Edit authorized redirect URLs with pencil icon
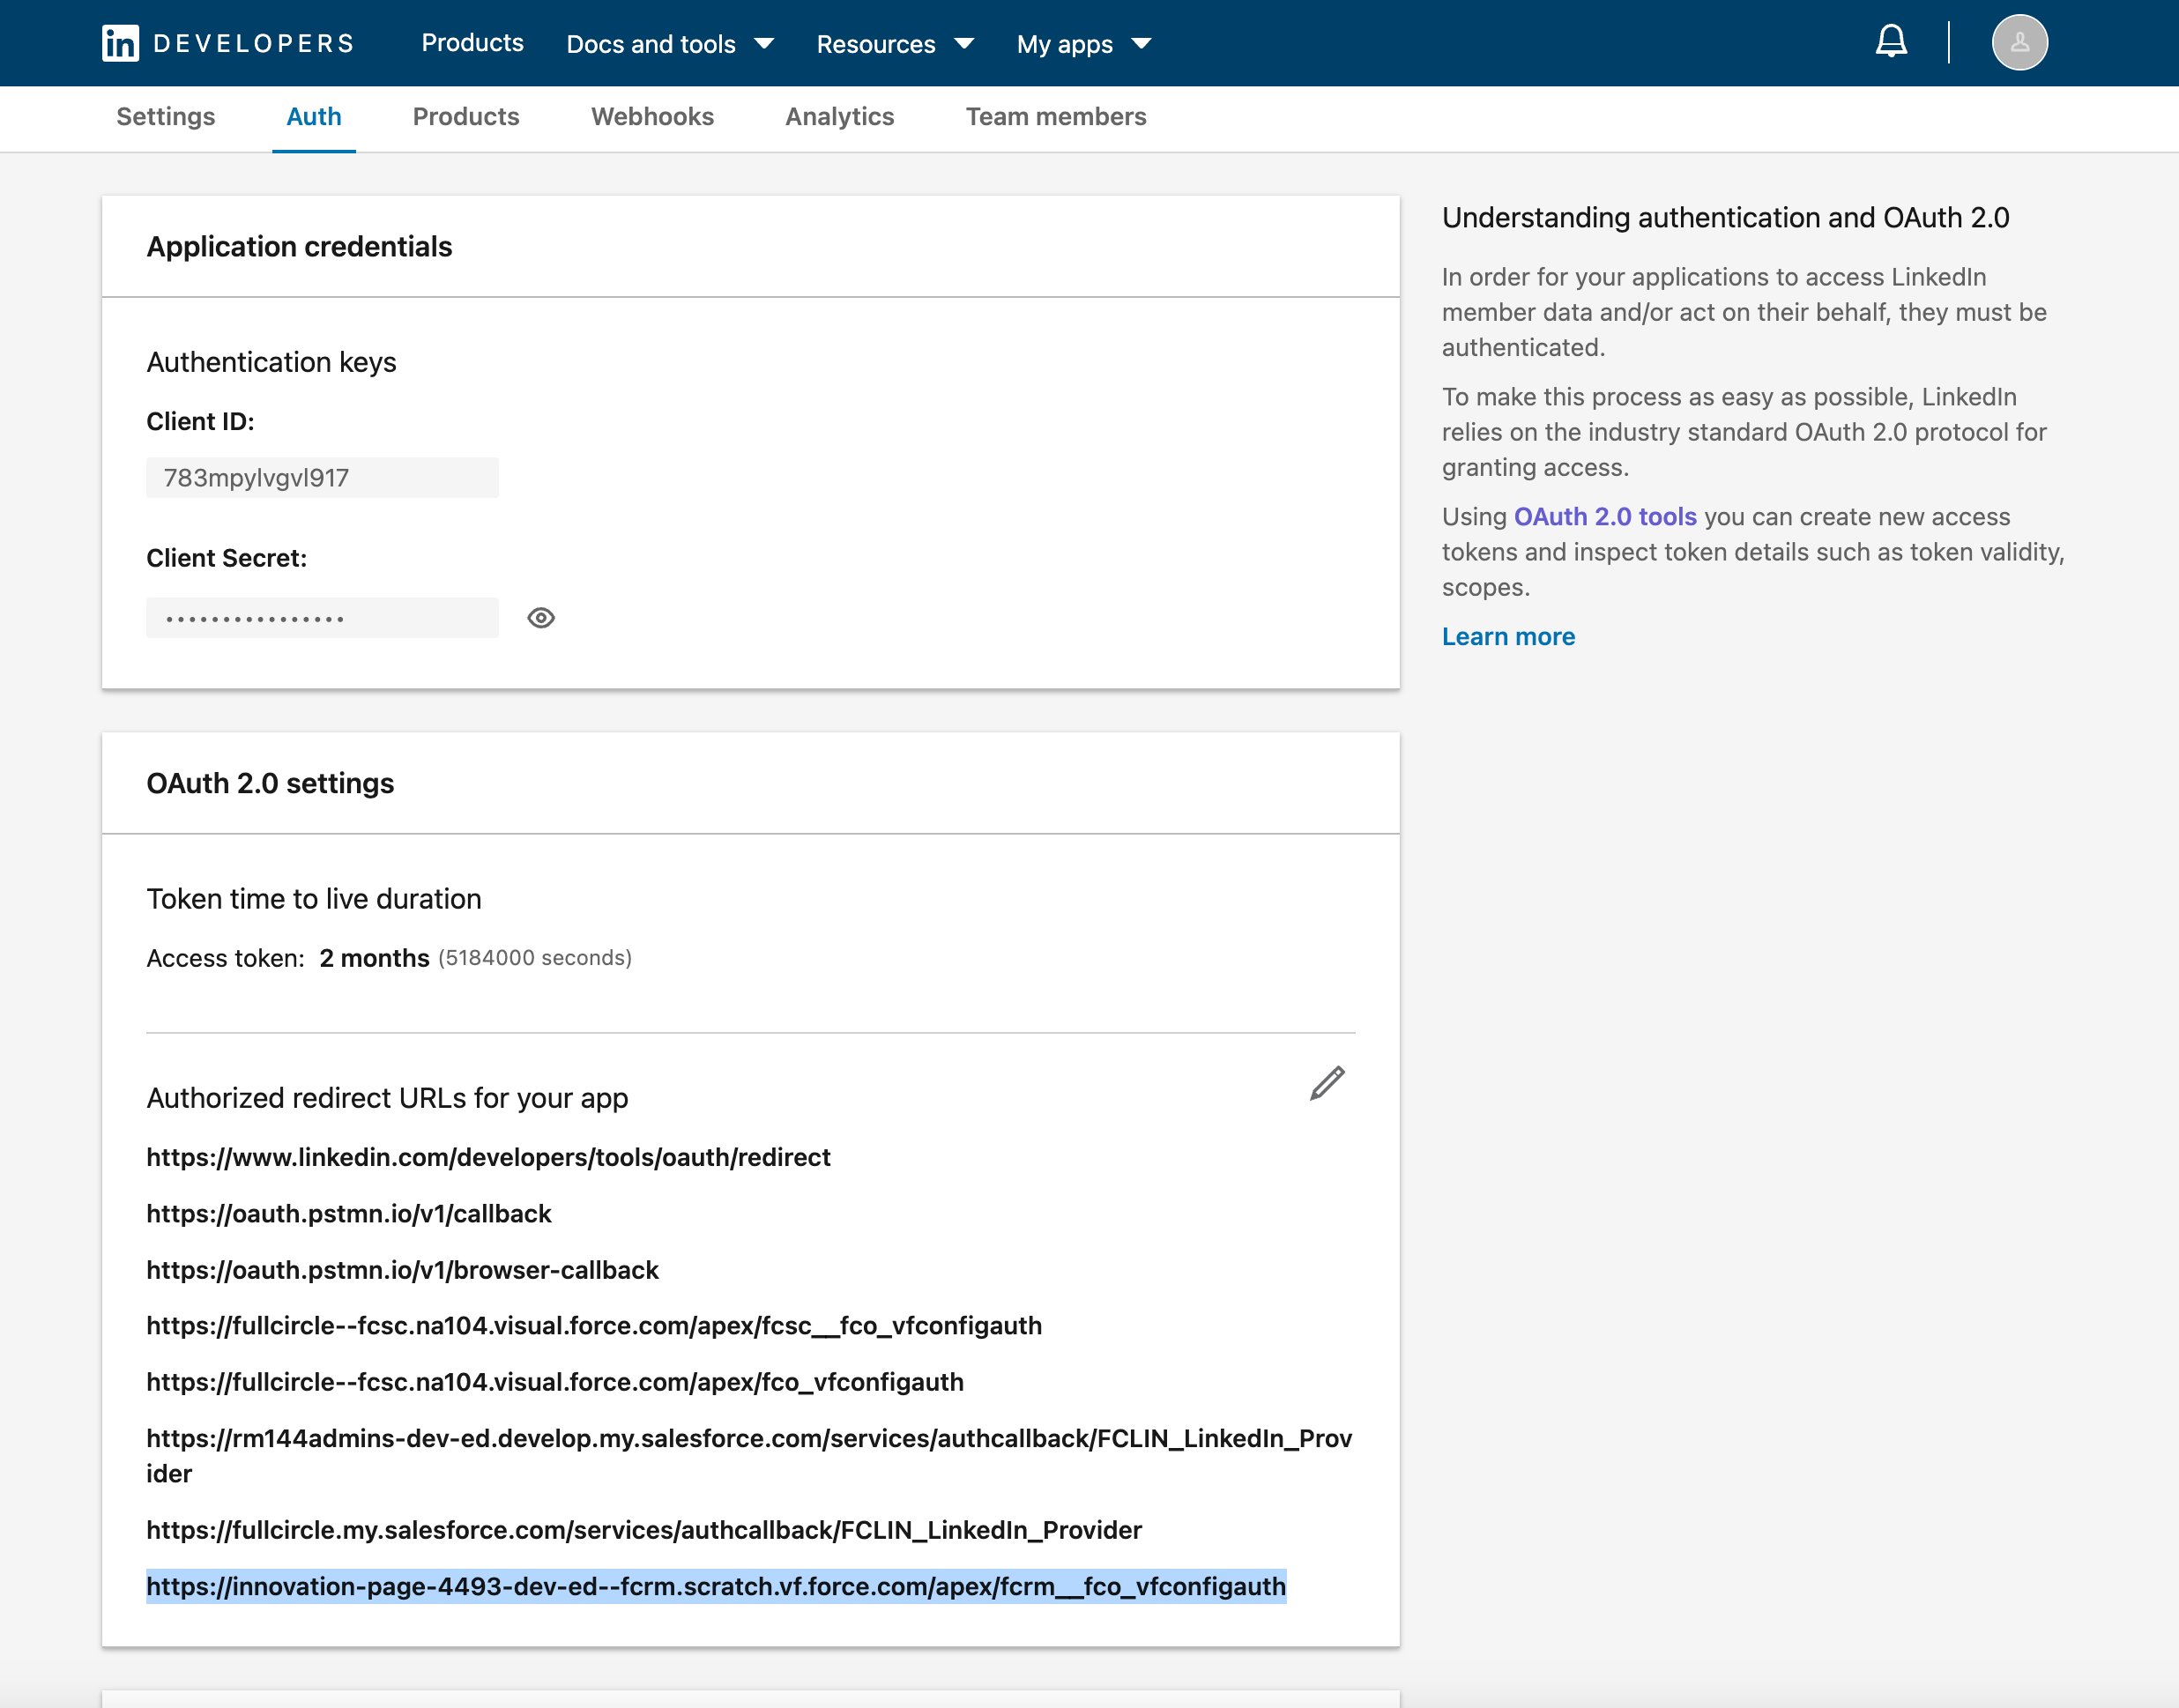 click(1327, 1083)
